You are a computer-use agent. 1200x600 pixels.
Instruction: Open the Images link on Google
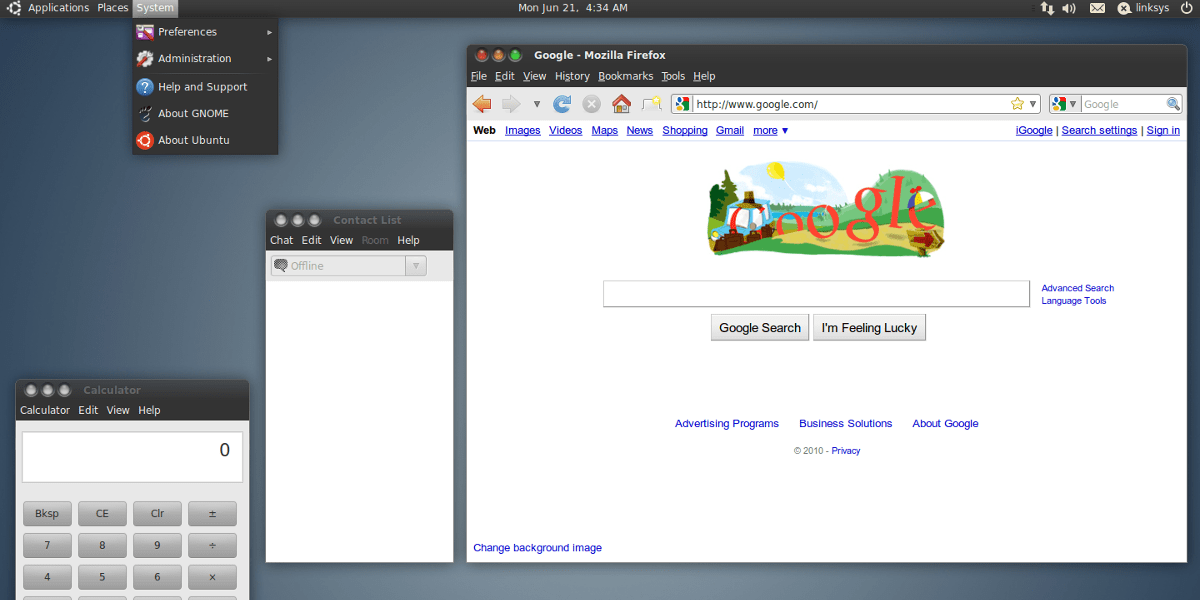pos(523,131)
